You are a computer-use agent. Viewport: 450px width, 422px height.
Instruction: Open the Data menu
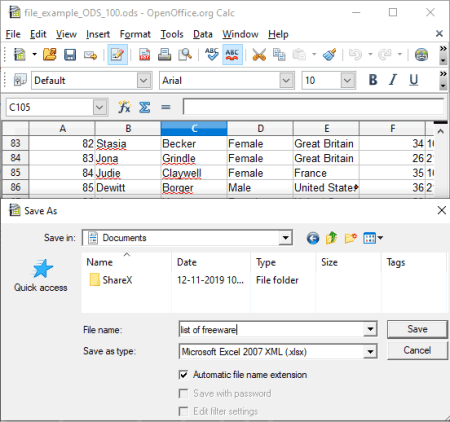203,34
